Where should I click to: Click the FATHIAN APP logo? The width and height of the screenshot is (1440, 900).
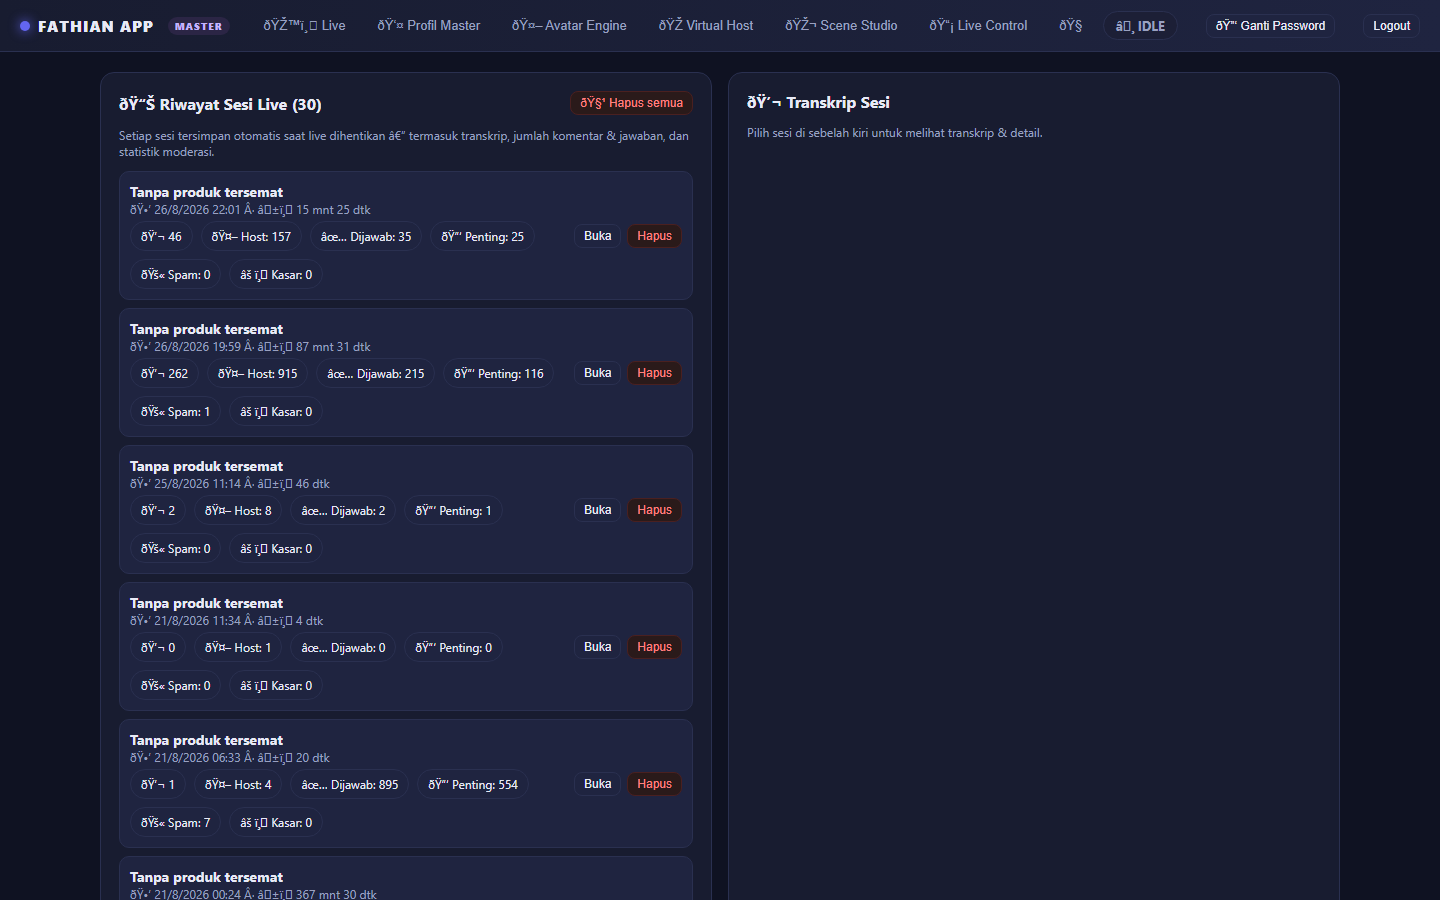pos(86,26)
